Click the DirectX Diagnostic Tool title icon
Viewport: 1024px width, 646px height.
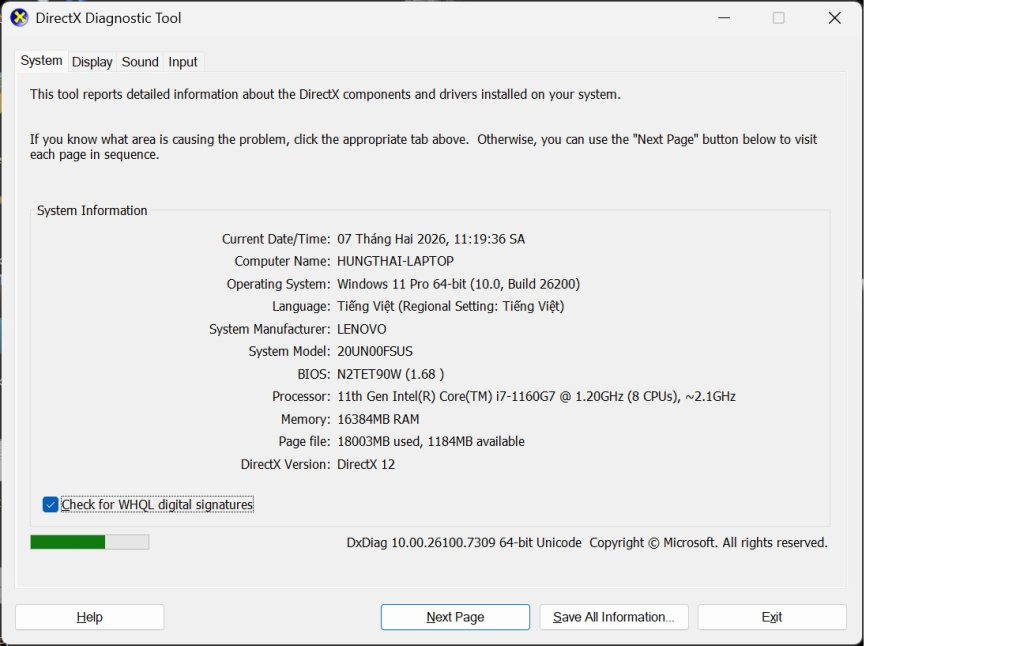(x=20, y=18)
